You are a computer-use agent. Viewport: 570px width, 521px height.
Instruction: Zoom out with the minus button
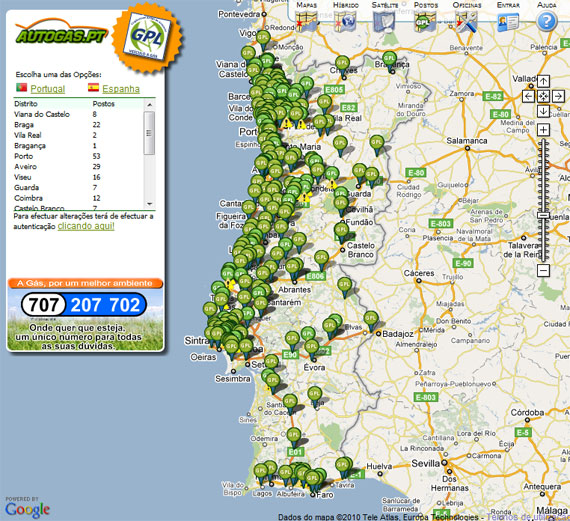pyautogui.click(x=543, y=270)
